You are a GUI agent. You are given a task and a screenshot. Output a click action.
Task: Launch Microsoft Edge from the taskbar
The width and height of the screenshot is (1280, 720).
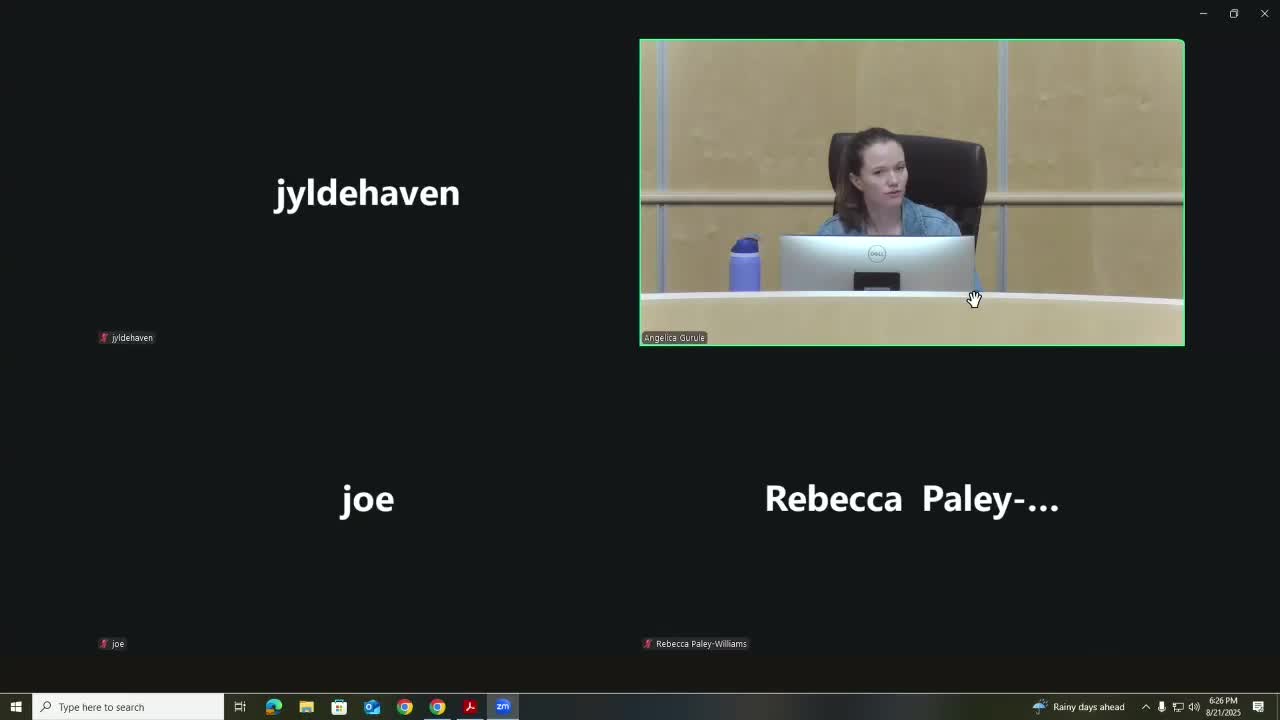pyautogui.click(x=273, y=707)
